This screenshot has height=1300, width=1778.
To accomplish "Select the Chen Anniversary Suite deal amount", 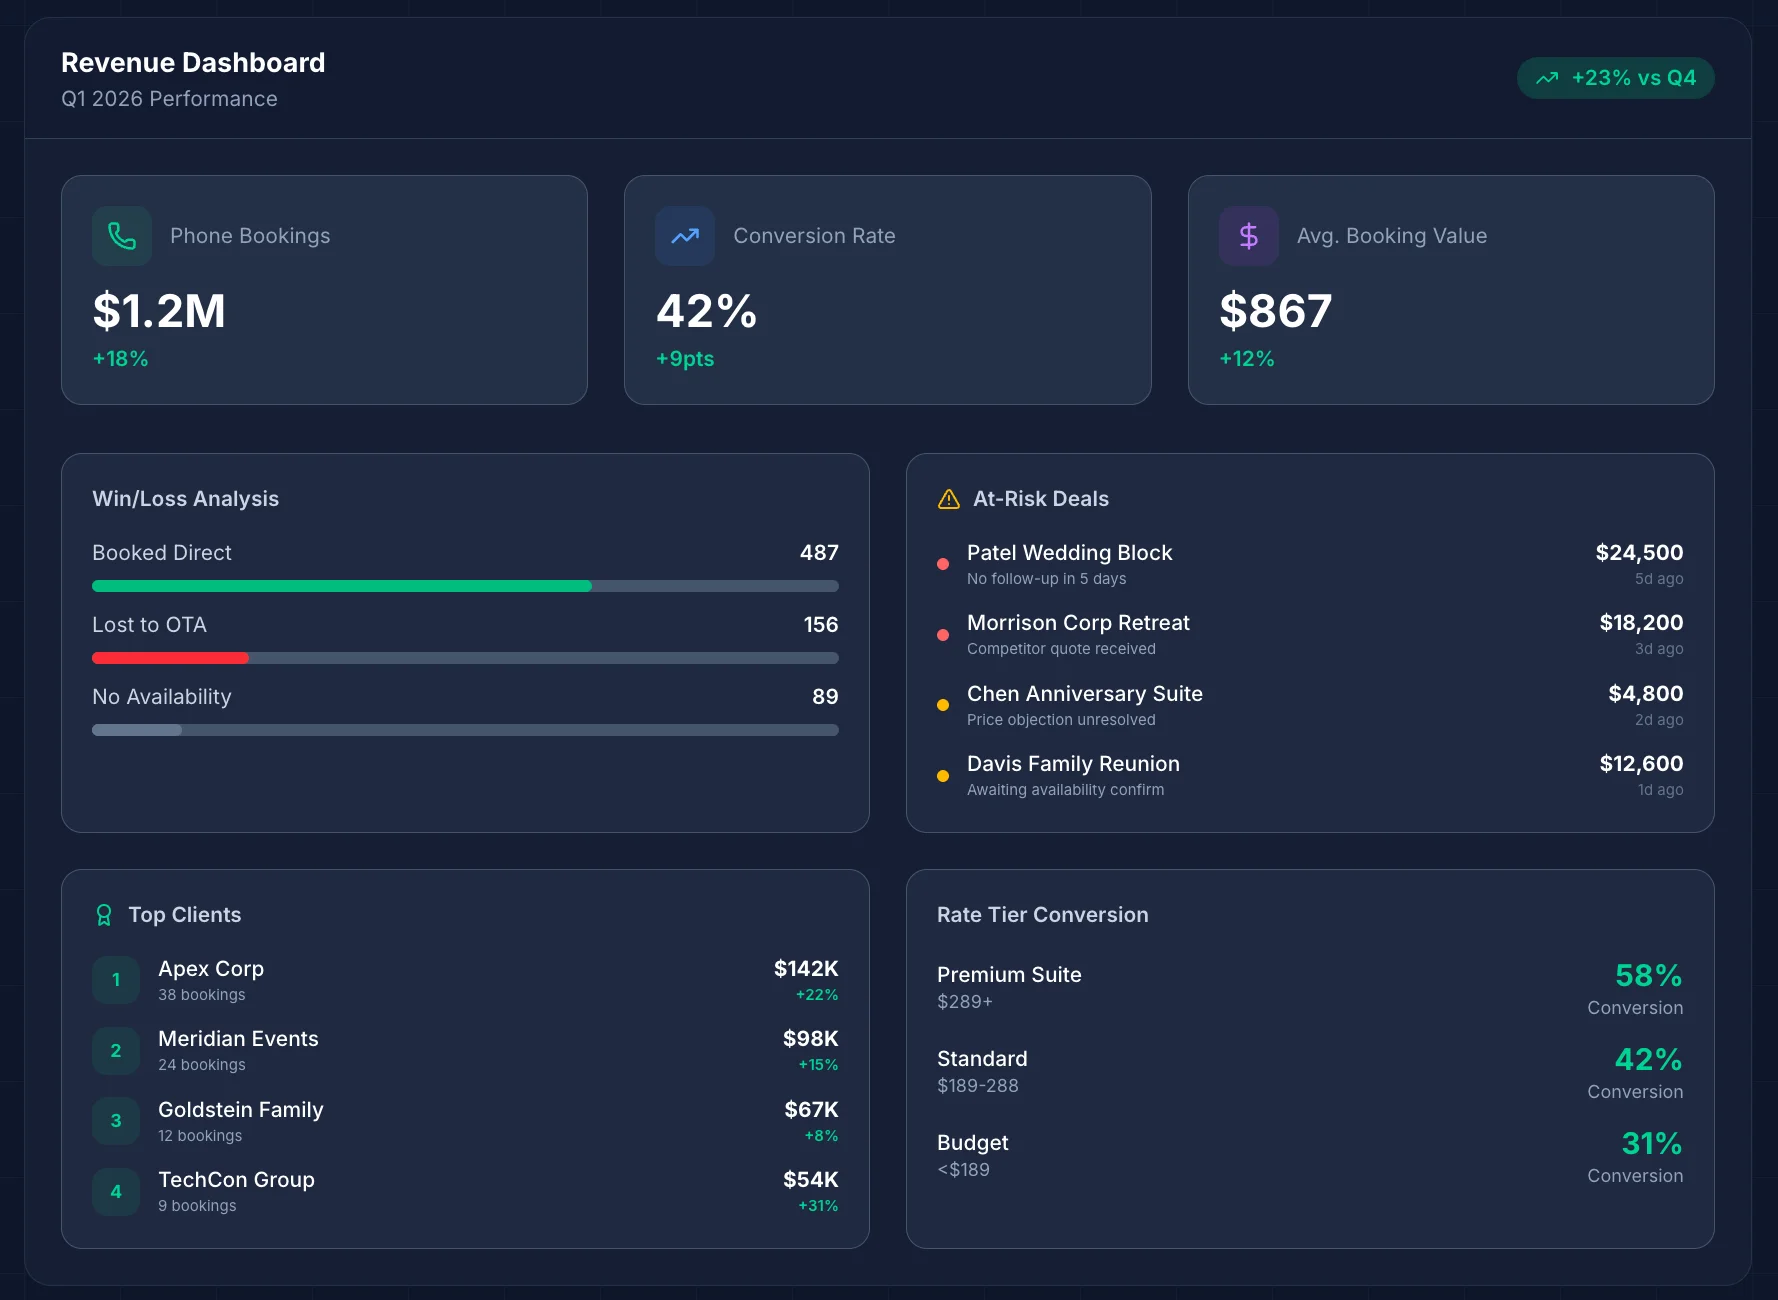I will [x=1645, y=693].
